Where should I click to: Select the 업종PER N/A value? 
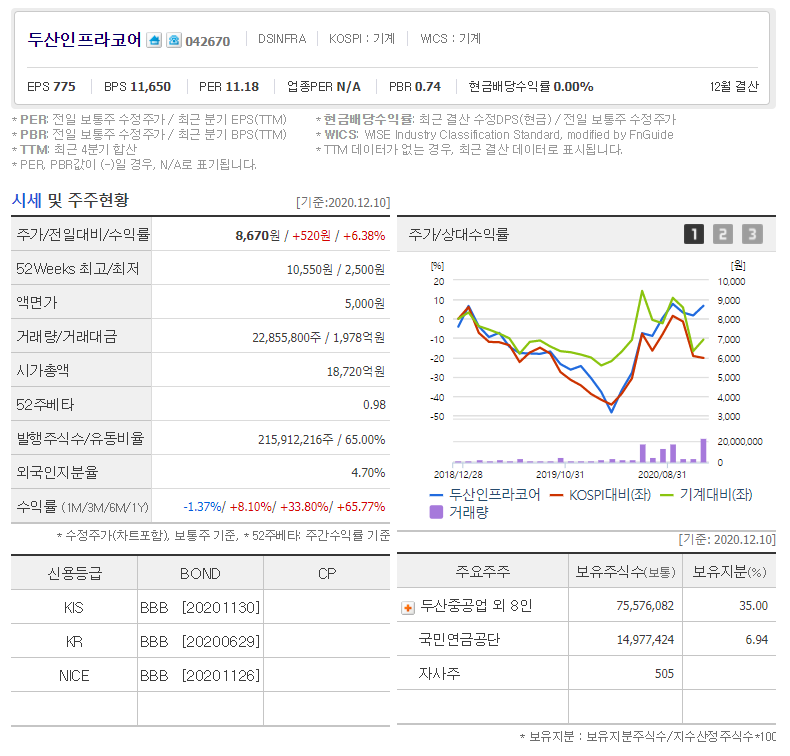(324, 87)
